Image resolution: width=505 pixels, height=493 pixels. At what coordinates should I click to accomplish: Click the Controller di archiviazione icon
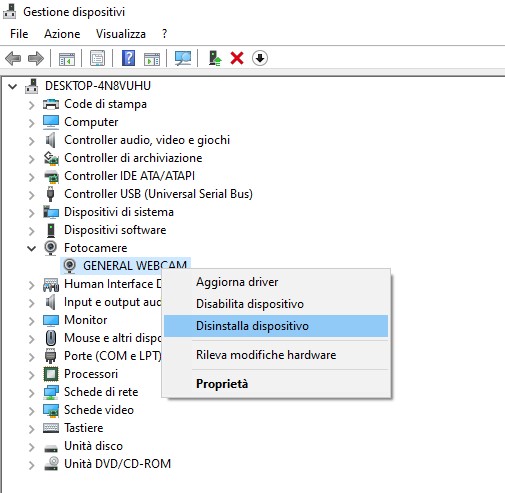click(51, 158)
